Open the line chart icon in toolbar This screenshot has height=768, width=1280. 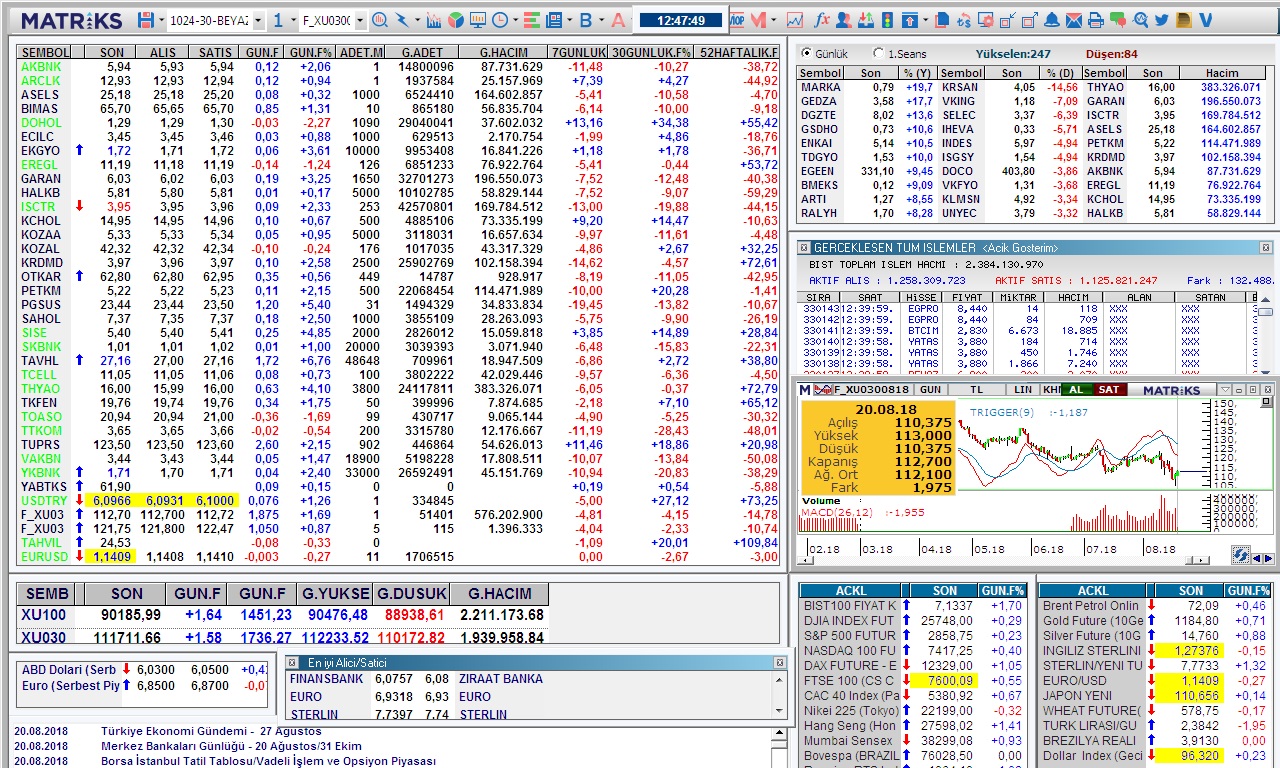tap(795, 20)
